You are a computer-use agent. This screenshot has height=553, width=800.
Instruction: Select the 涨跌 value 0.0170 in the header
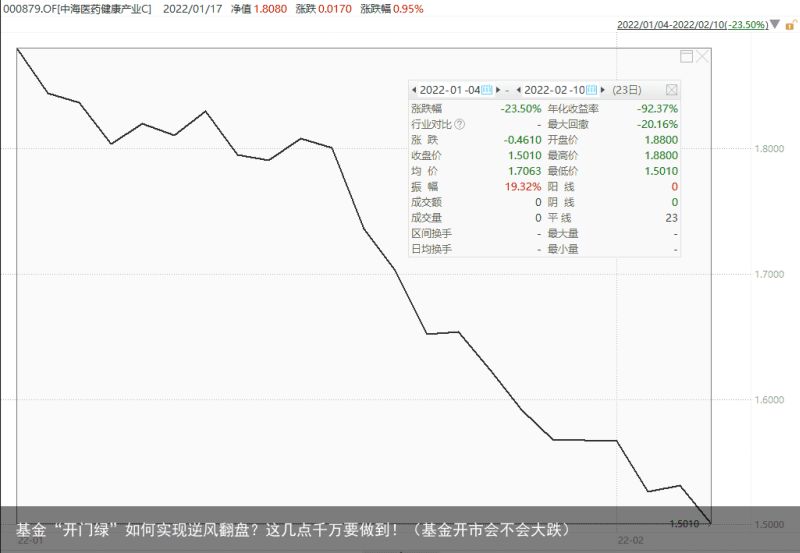coord(335,9)
